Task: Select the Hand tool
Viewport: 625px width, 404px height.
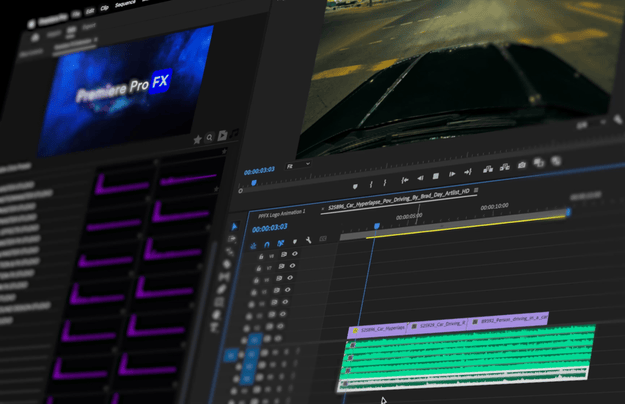Action: [x=216, y=315]
